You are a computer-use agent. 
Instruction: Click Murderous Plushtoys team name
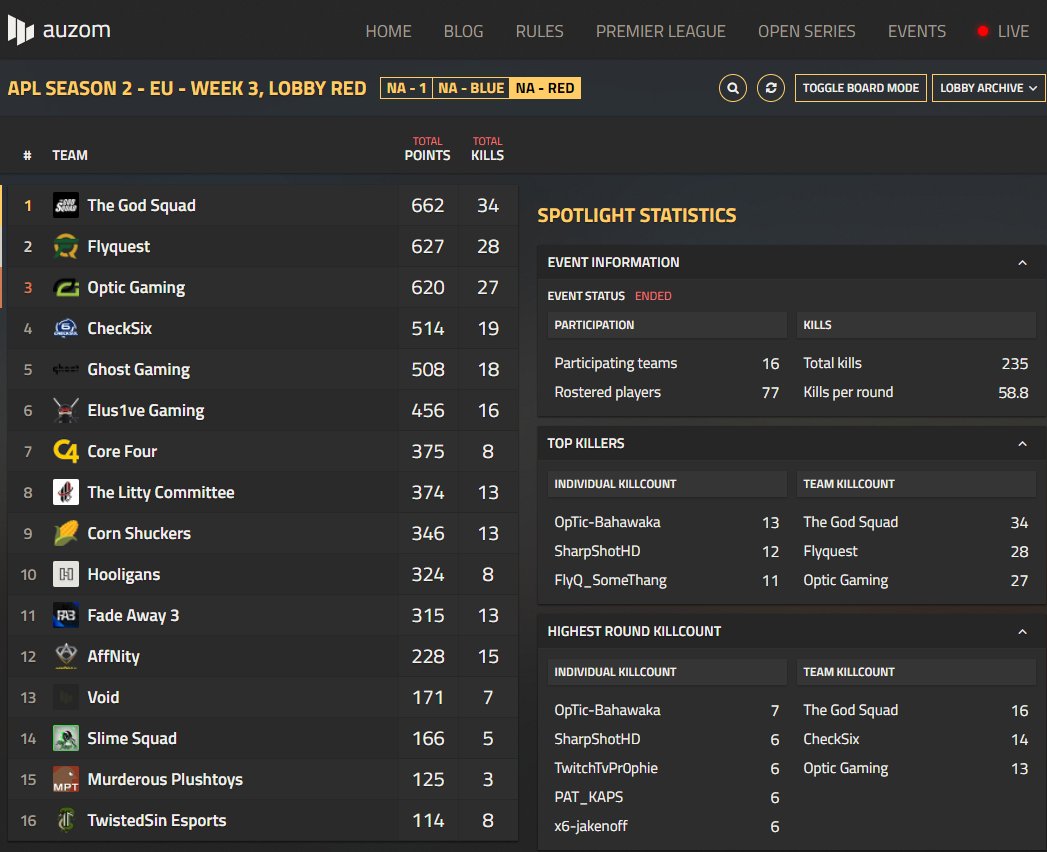click(x=165, y=780)
